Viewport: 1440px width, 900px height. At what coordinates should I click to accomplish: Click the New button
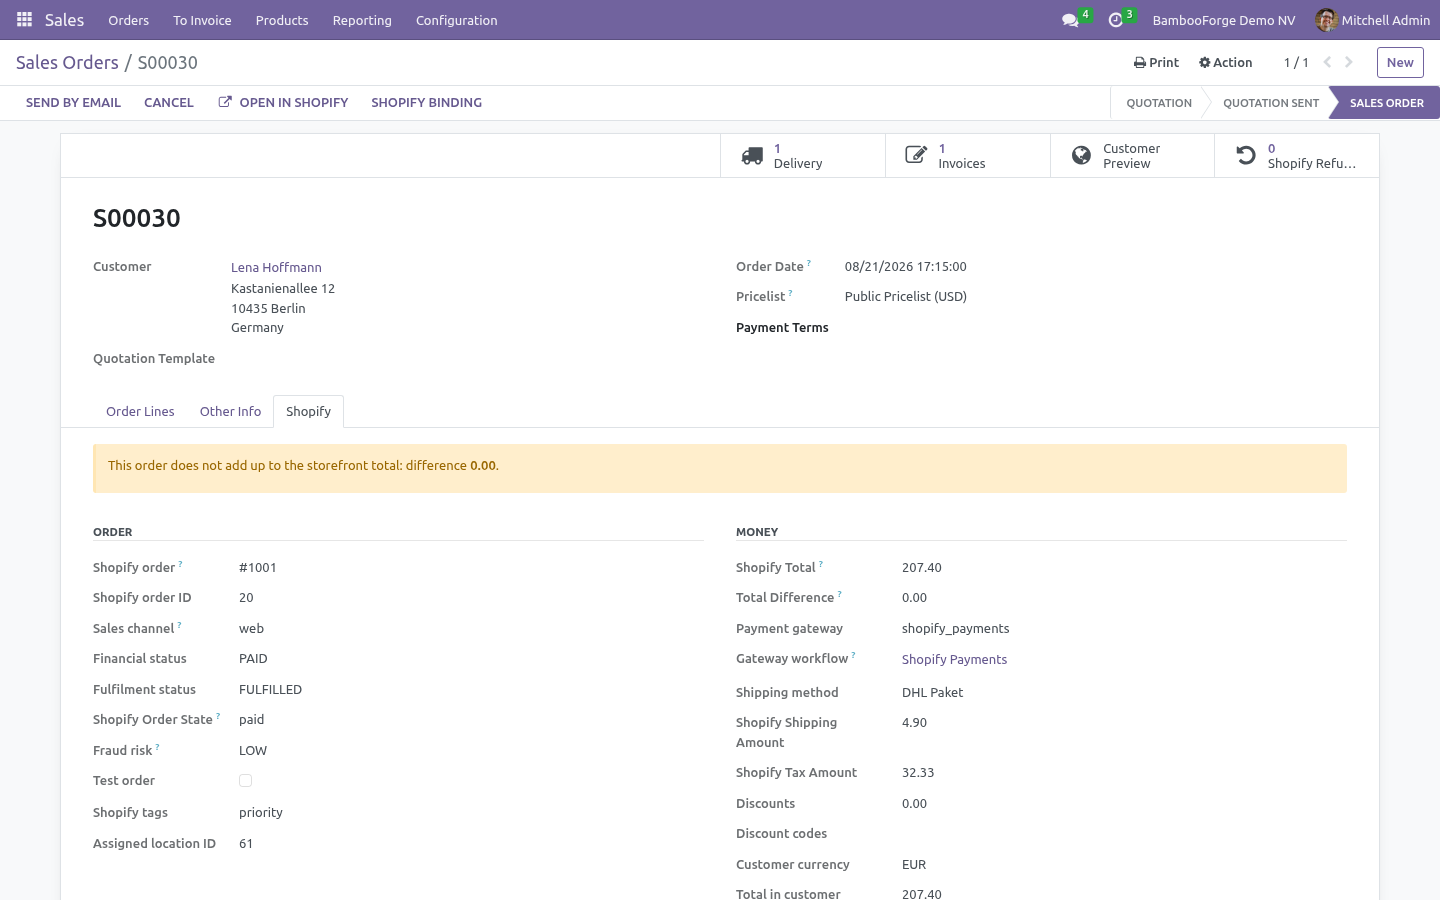[1400, 62]
